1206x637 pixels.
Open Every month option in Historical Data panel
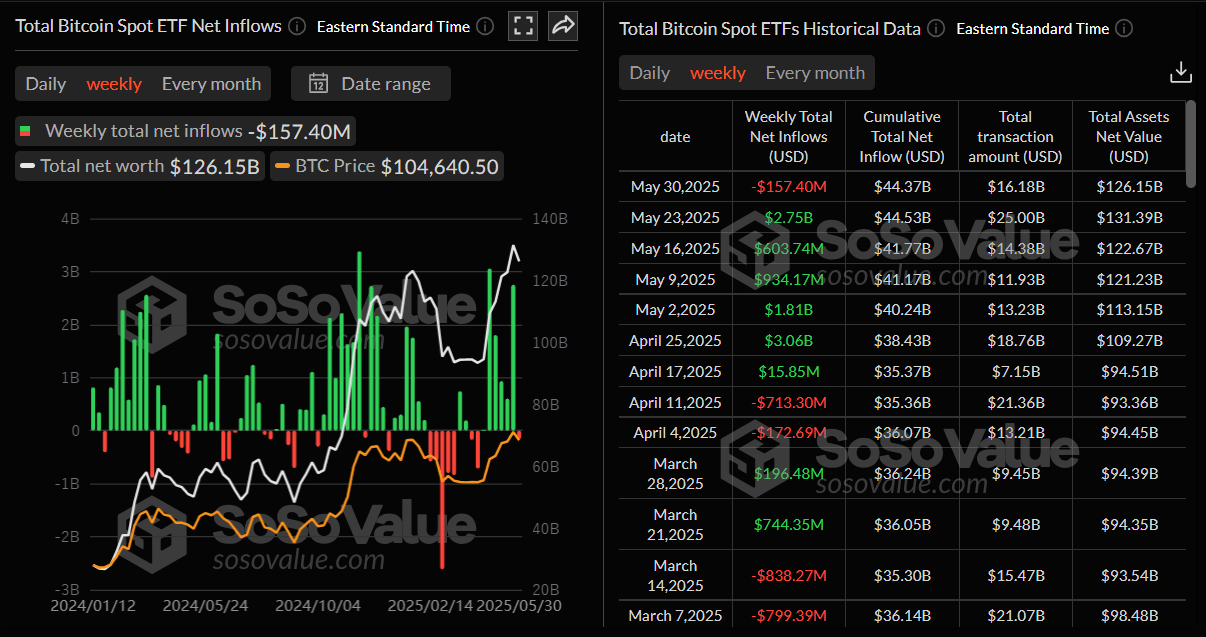tap(815, 72)
